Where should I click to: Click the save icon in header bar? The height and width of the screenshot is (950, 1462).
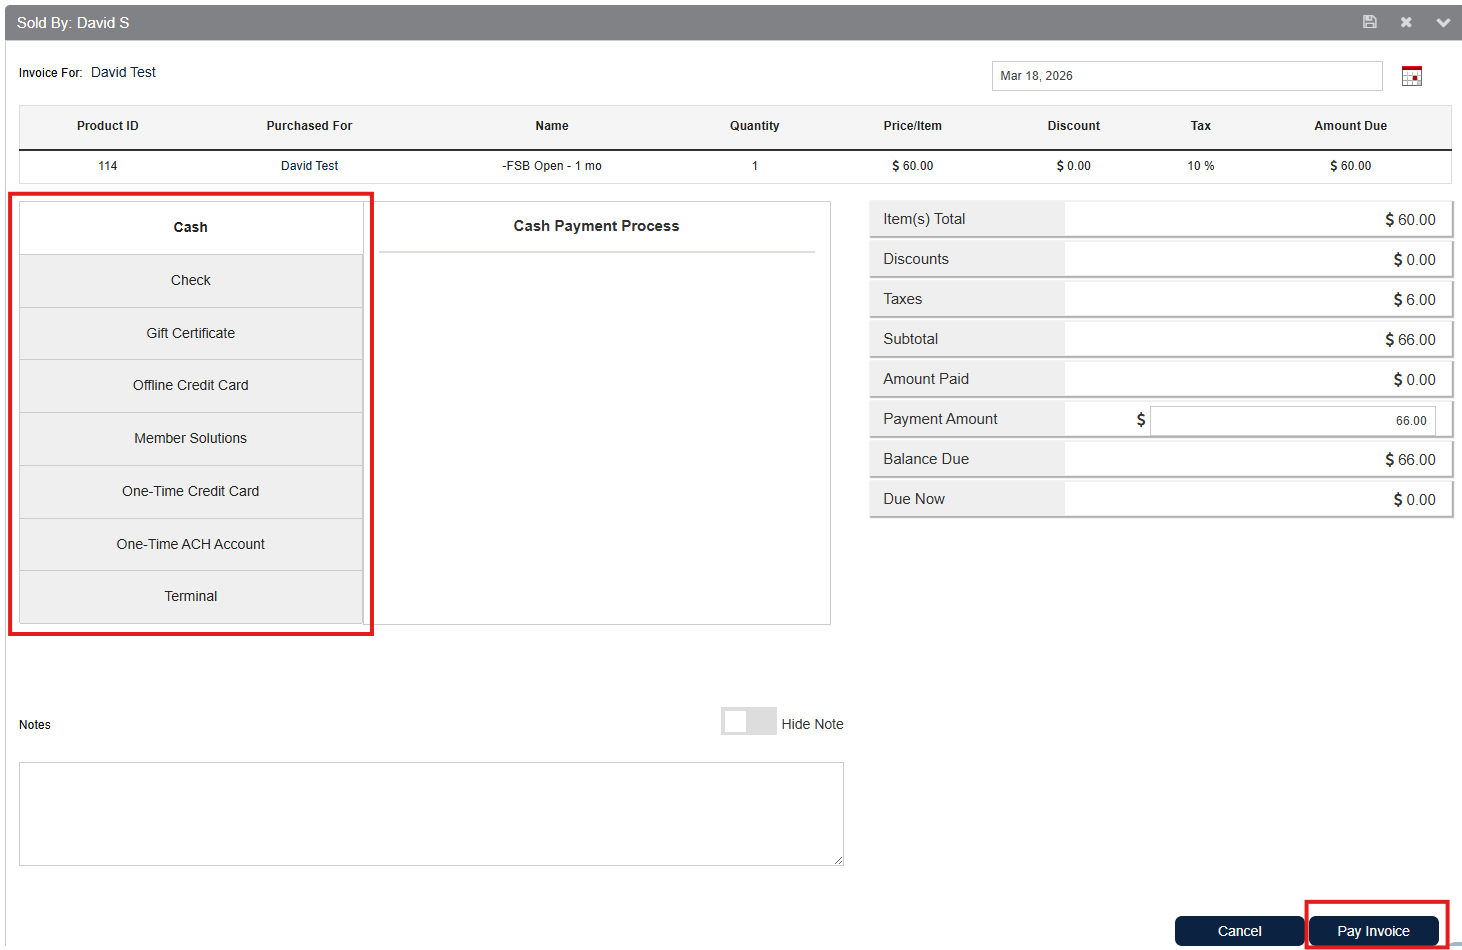1369,22
